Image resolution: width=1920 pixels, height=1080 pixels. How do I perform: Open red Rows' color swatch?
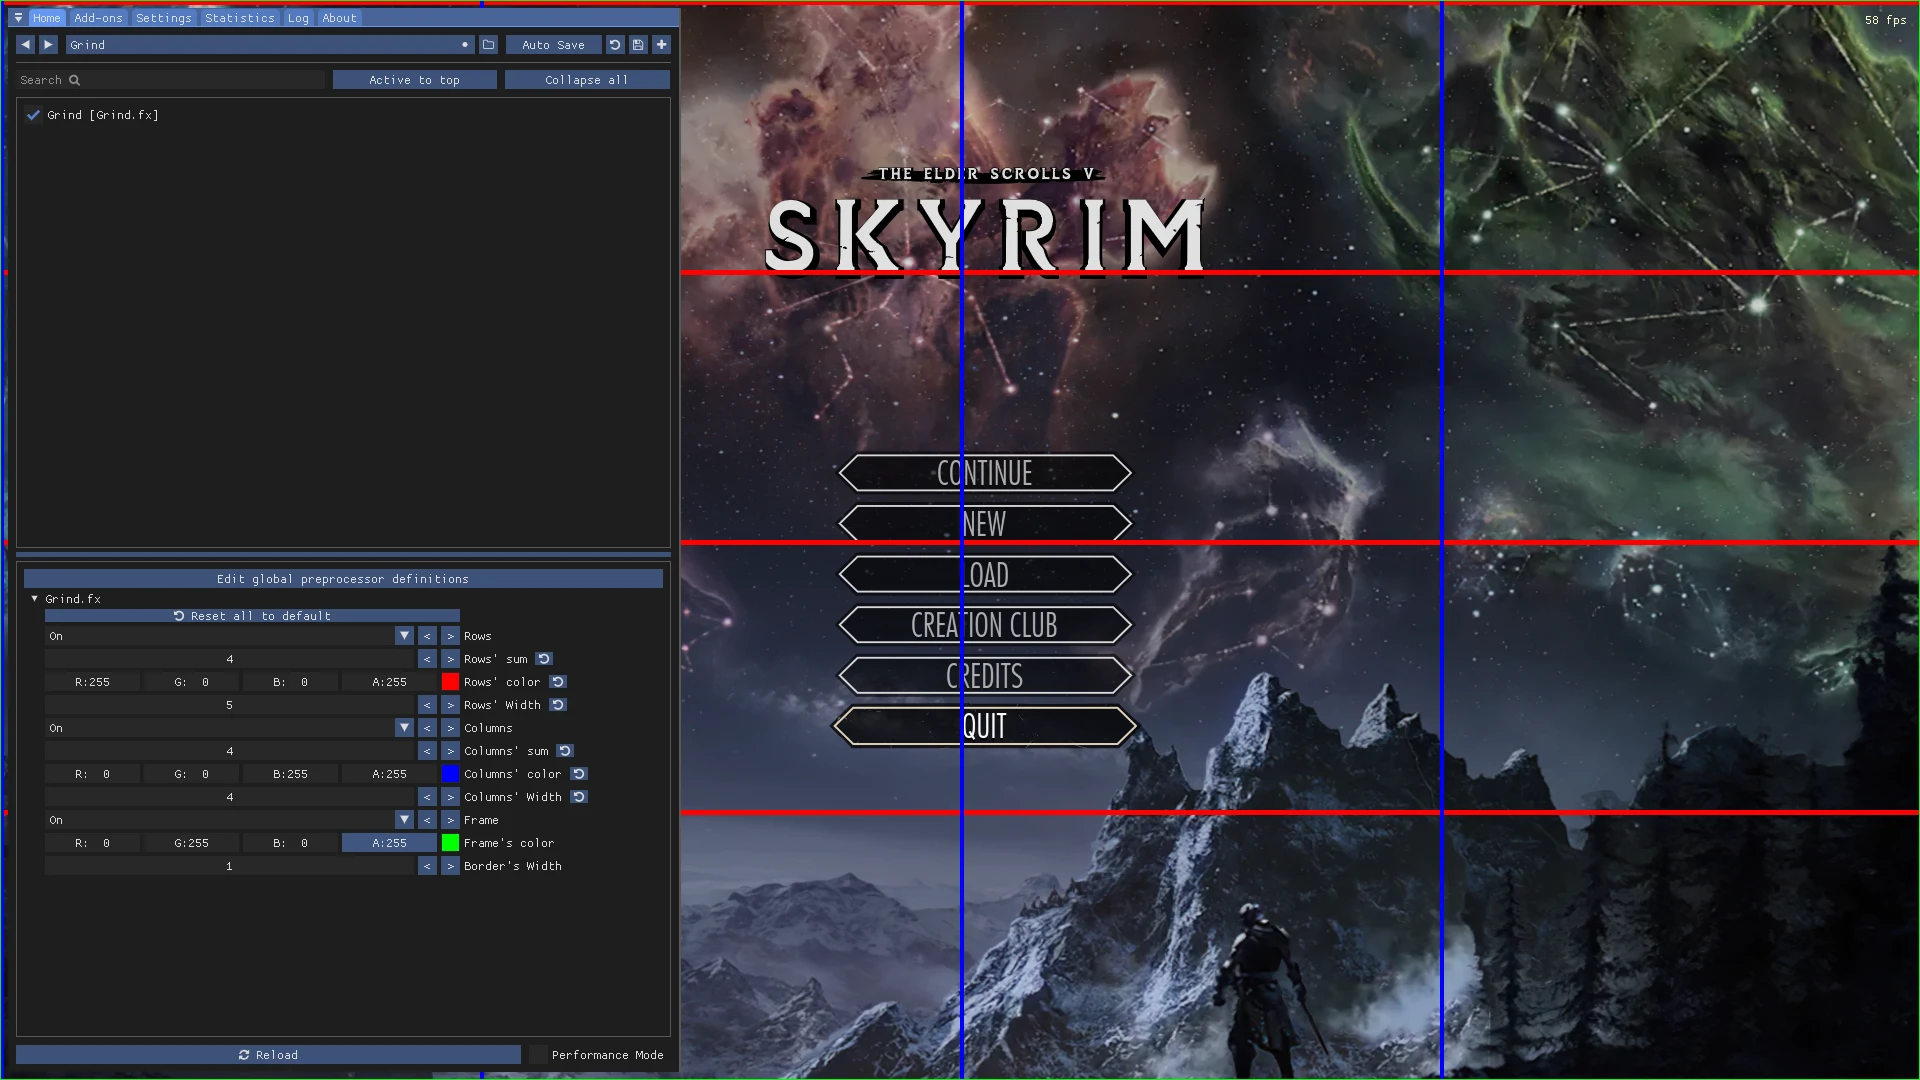[450, 682]
